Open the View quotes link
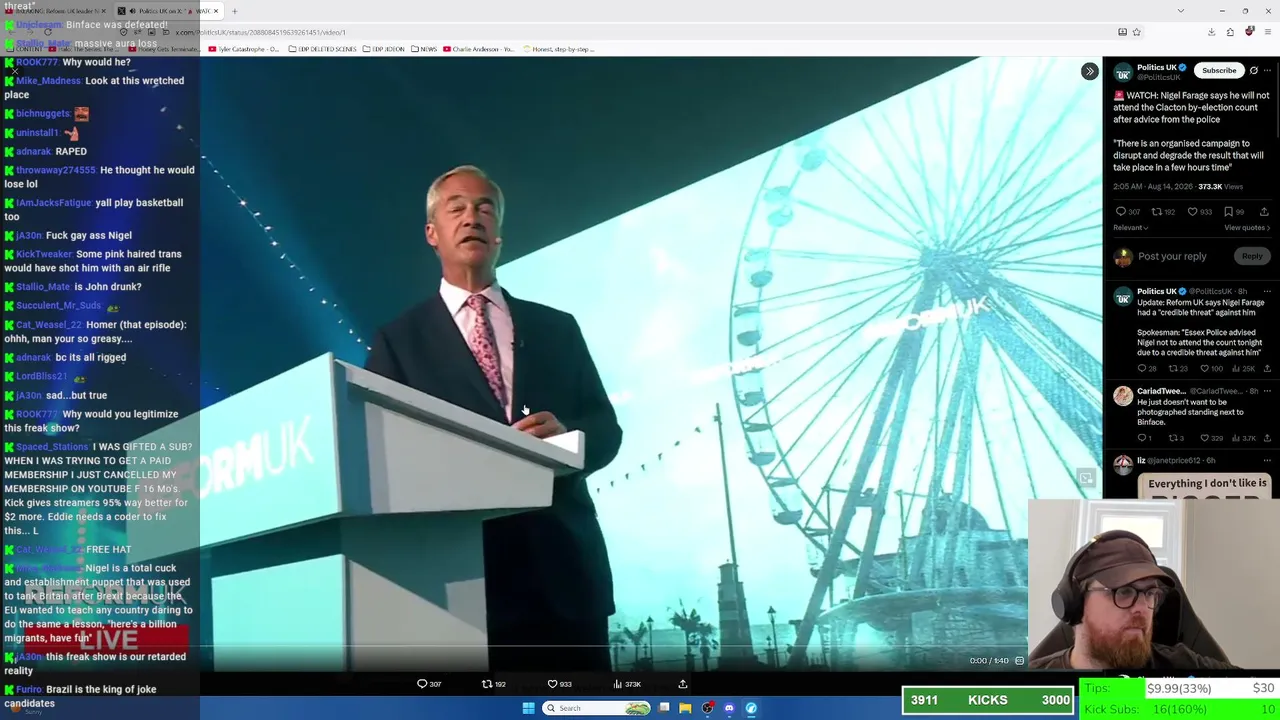Screen dimensions: 1280x720 click(x=1246, y=228)
